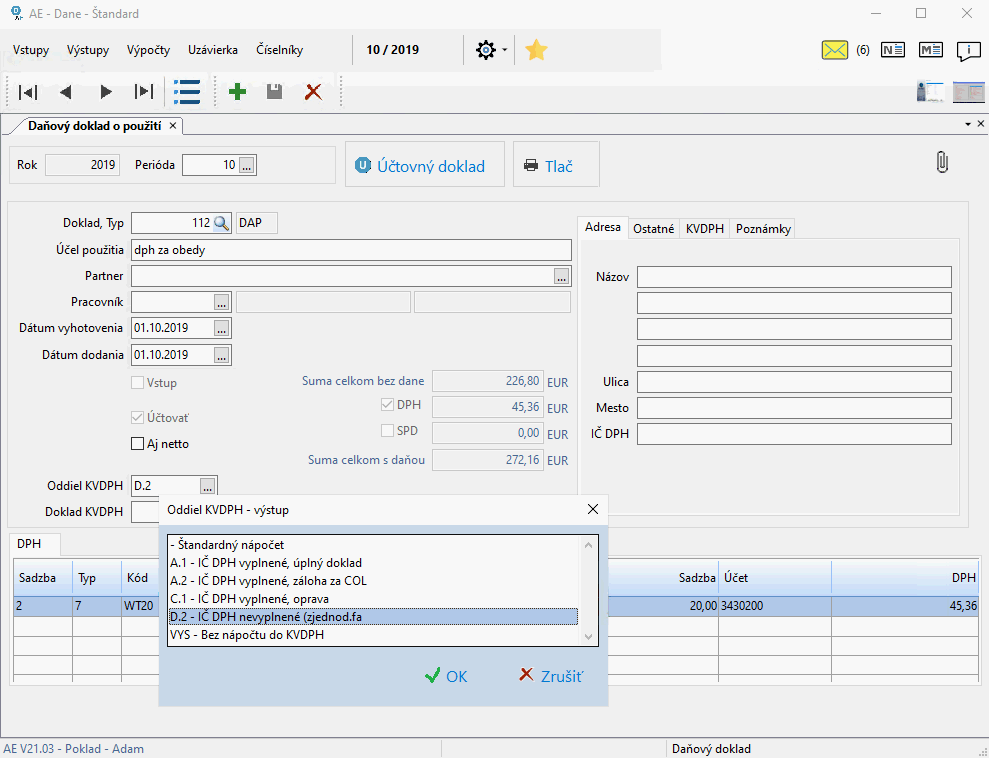Select VYS - Bez nápočtu do KVDPH
Image resolution: width=989 pixels, height=758 pixels.
373,634
